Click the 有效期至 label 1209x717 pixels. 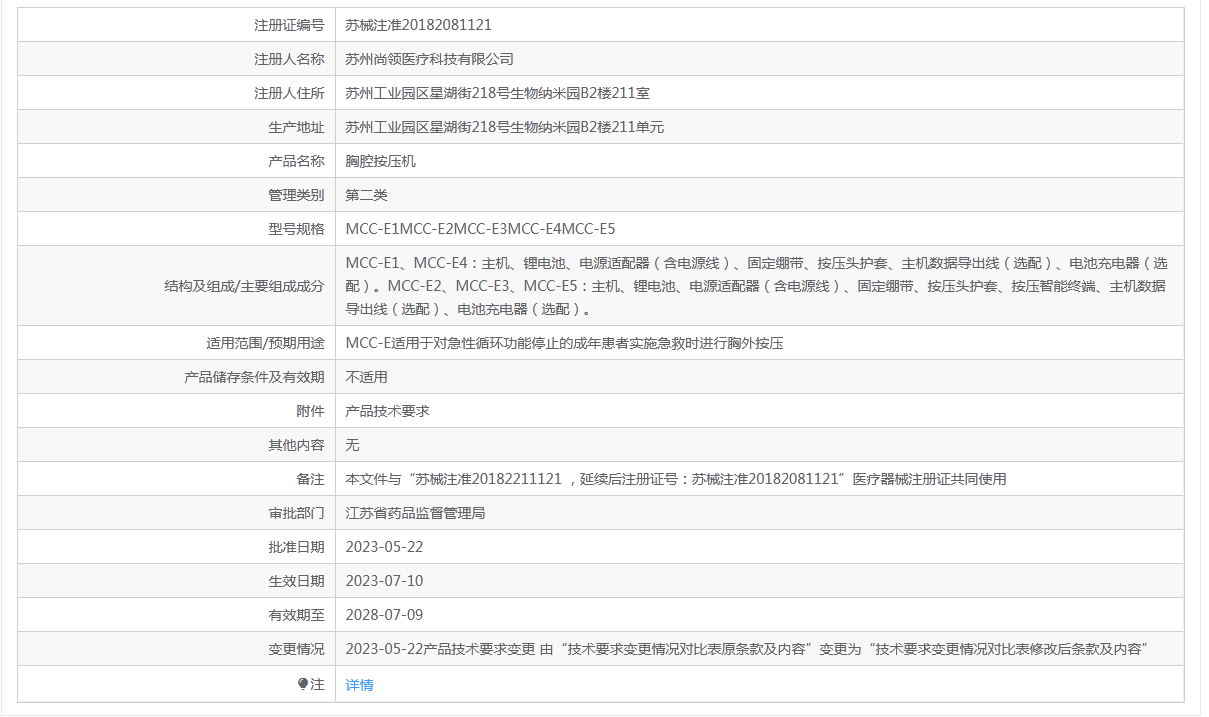pyautogui.click(x=296, y=615)
